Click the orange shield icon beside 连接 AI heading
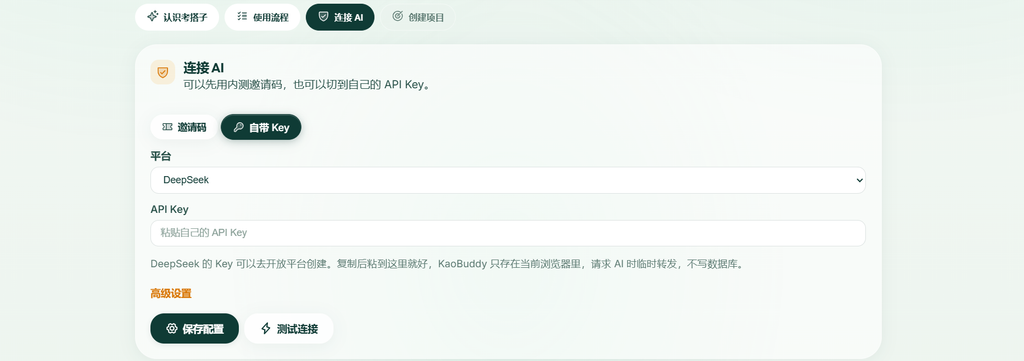Image resolution: width=1024 pixels, height=361 pixels. [x=163, y=72]
